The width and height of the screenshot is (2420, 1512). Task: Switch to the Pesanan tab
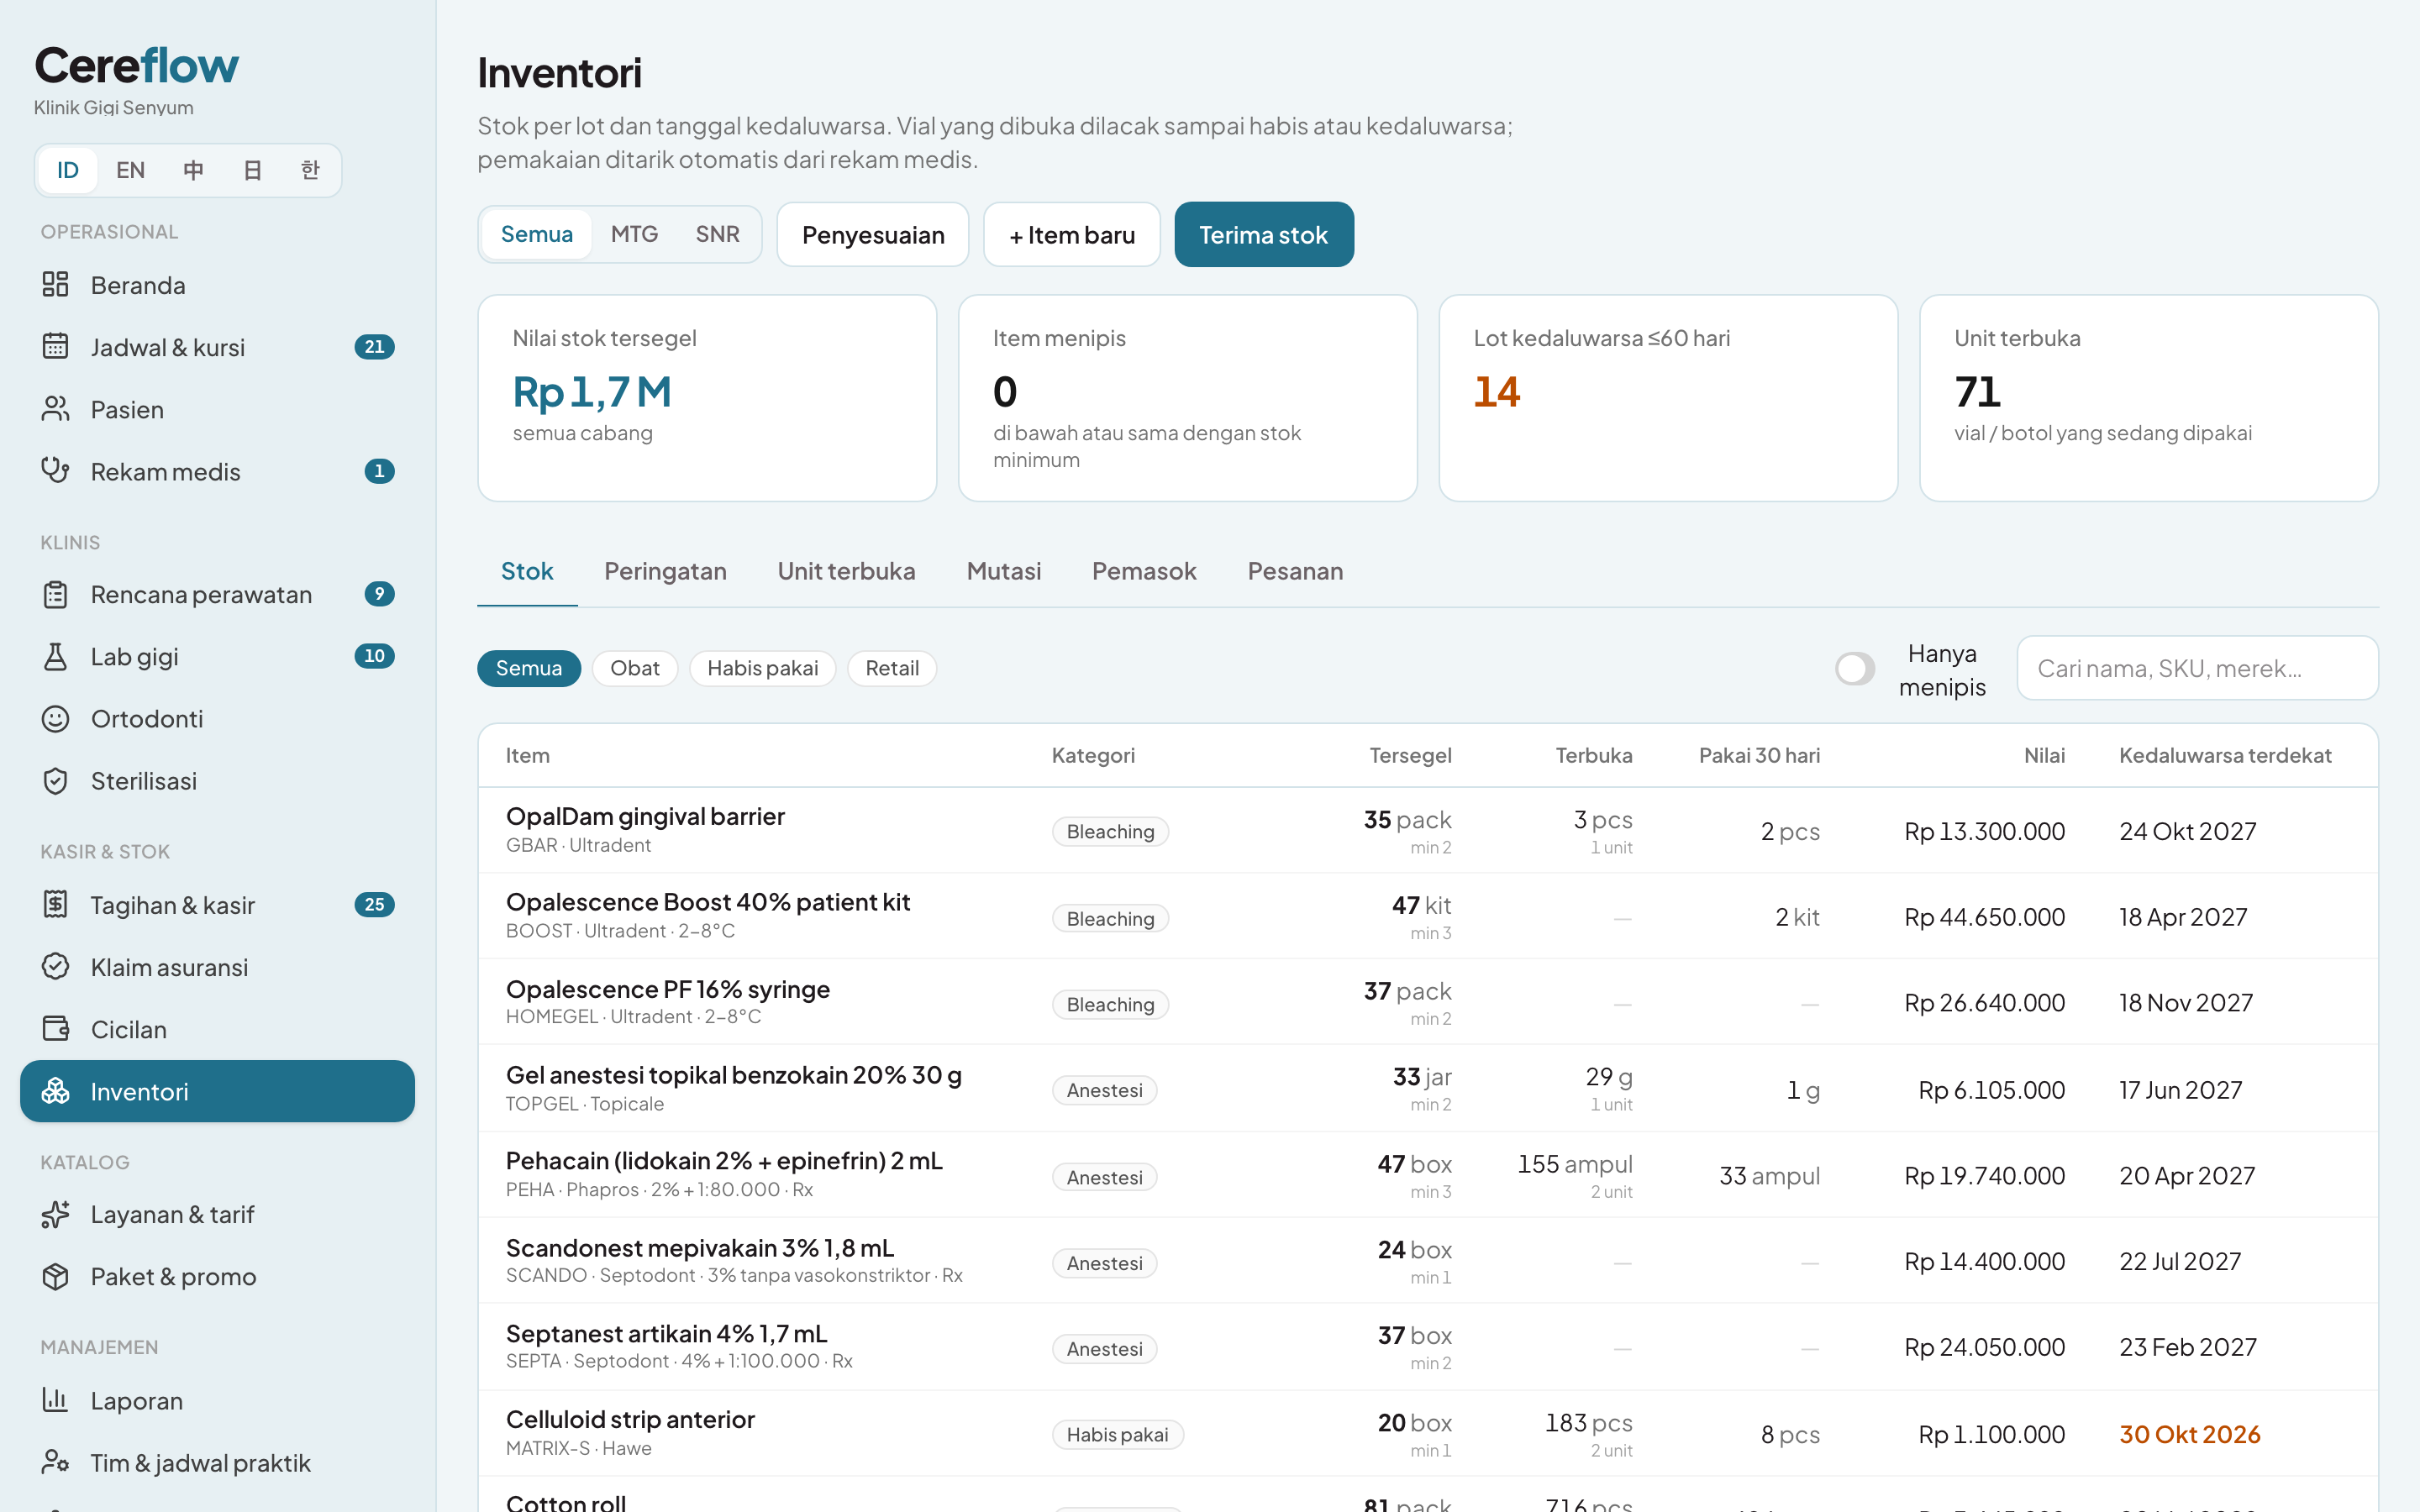[x=1295, y=571]
